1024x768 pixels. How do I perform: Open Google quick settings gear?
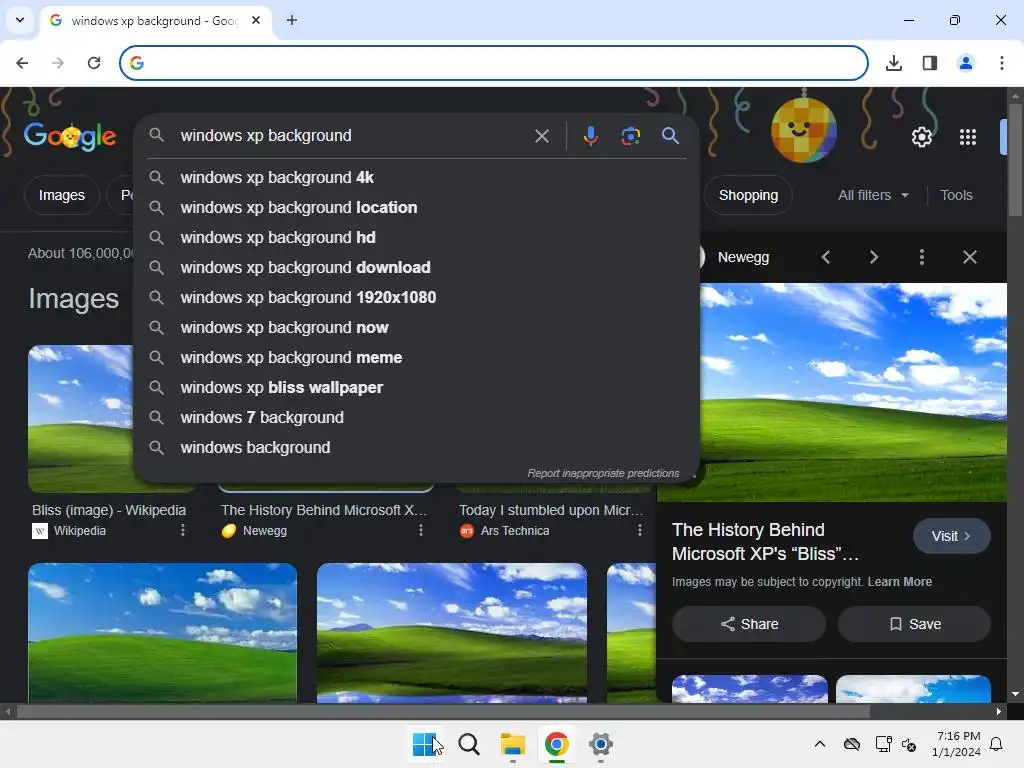[x=921, y=136]
